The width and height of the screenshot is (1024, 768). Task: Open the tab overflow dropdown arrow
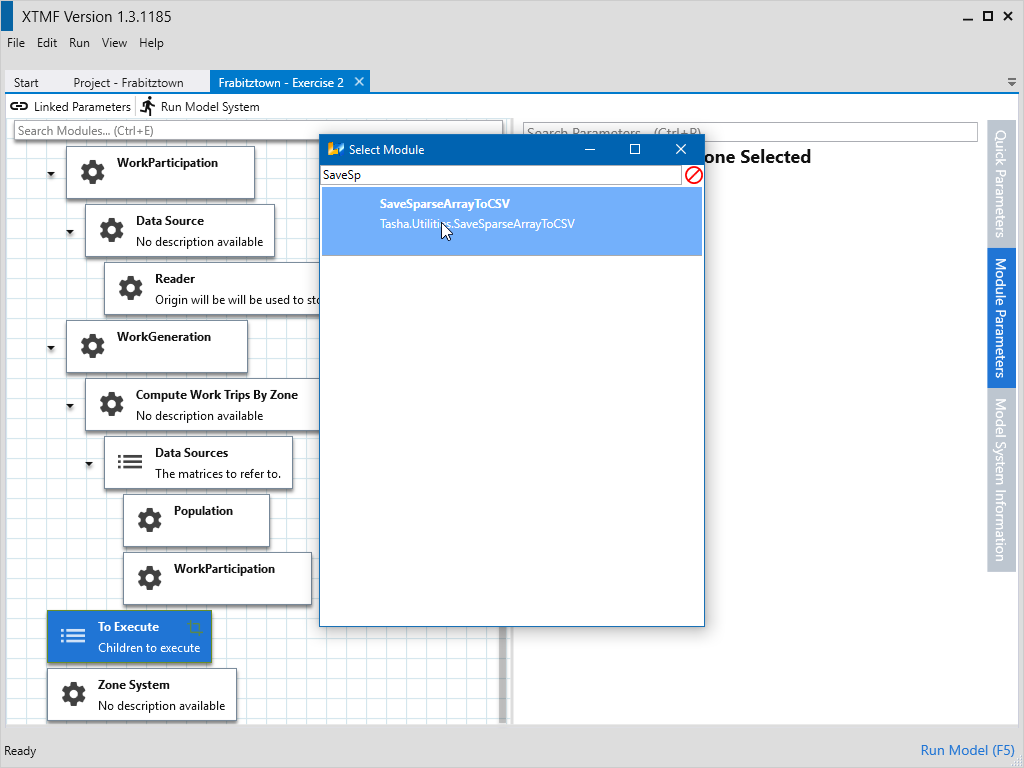coord(1012,82)
